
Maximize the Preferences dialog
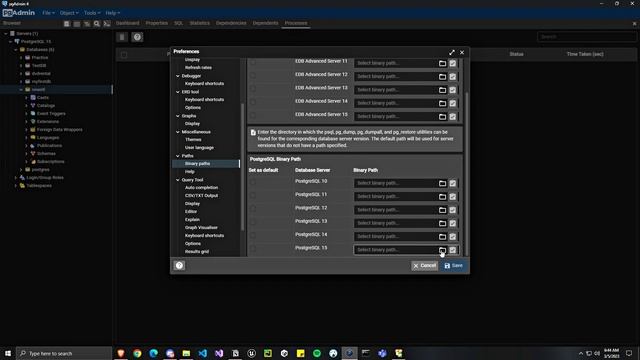click(x=452, y=52)
